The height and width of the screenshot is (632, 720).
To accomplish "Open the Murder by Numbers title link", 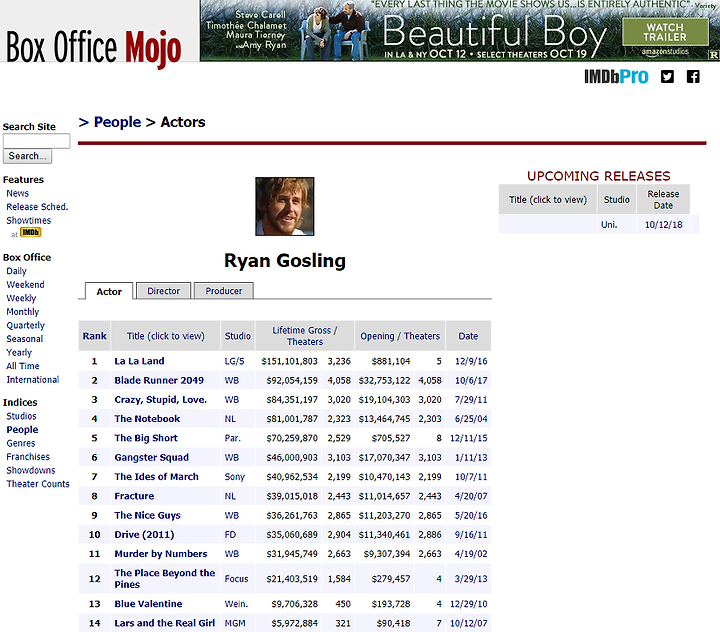I will 161,554.
